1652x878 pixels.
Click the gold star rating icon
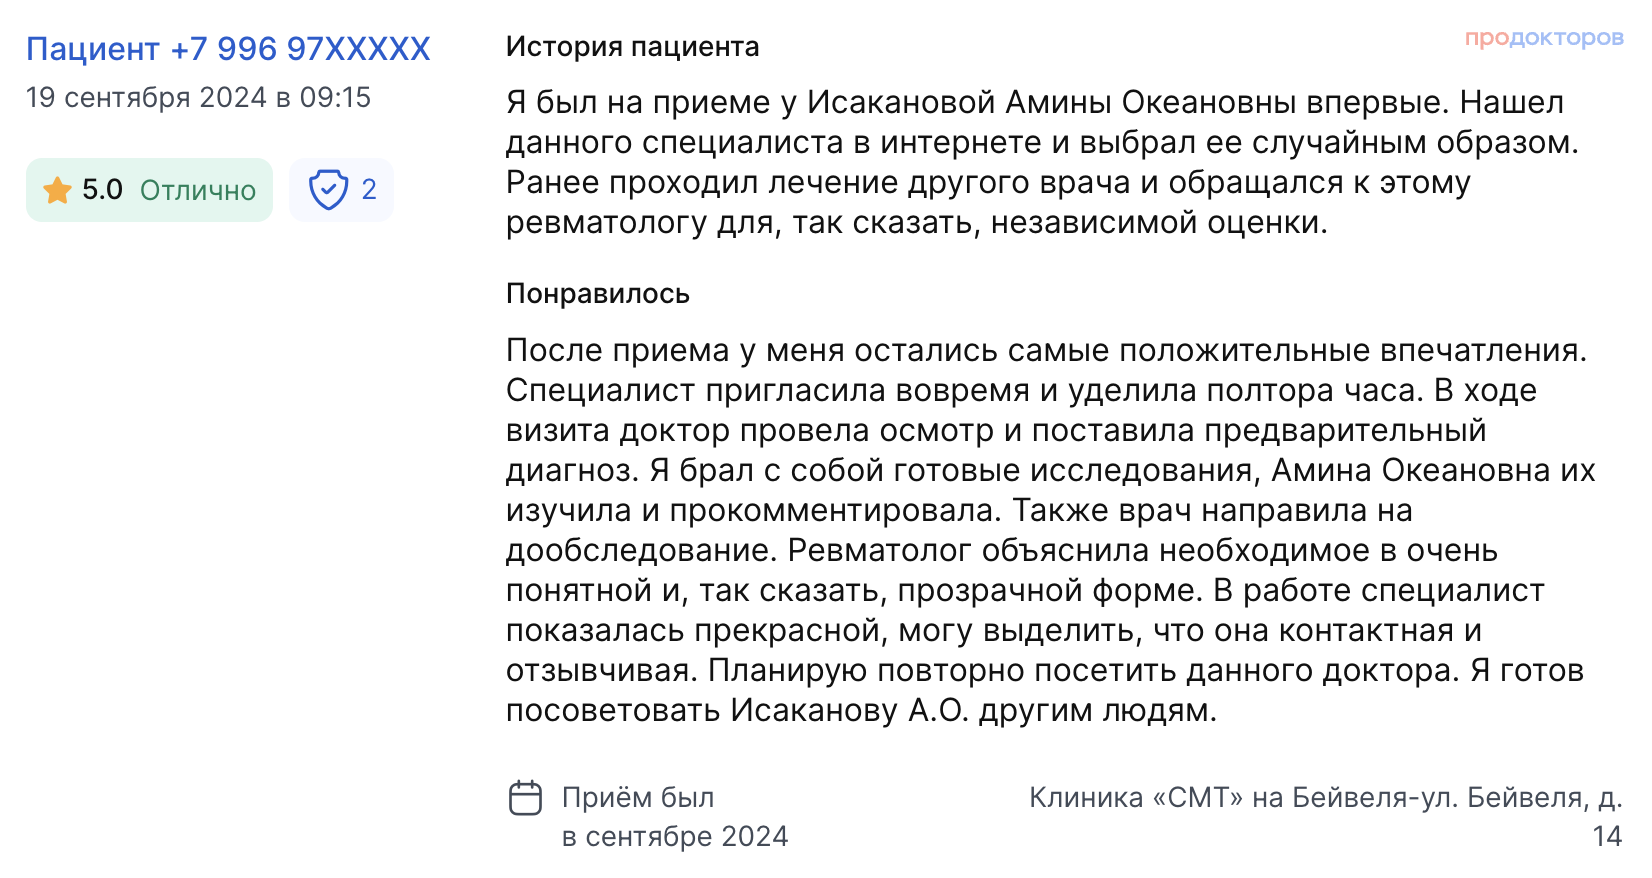(58, 190)
